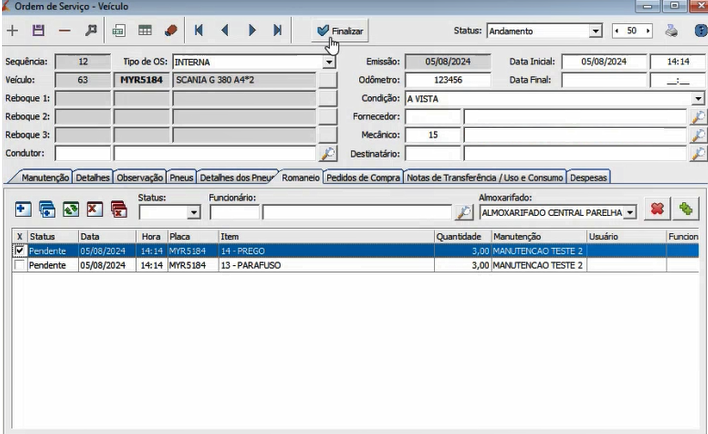This screenshot has width=708, height=434.
Task: Switch to the Manutenção tab
Action: [x=45, y=178]
